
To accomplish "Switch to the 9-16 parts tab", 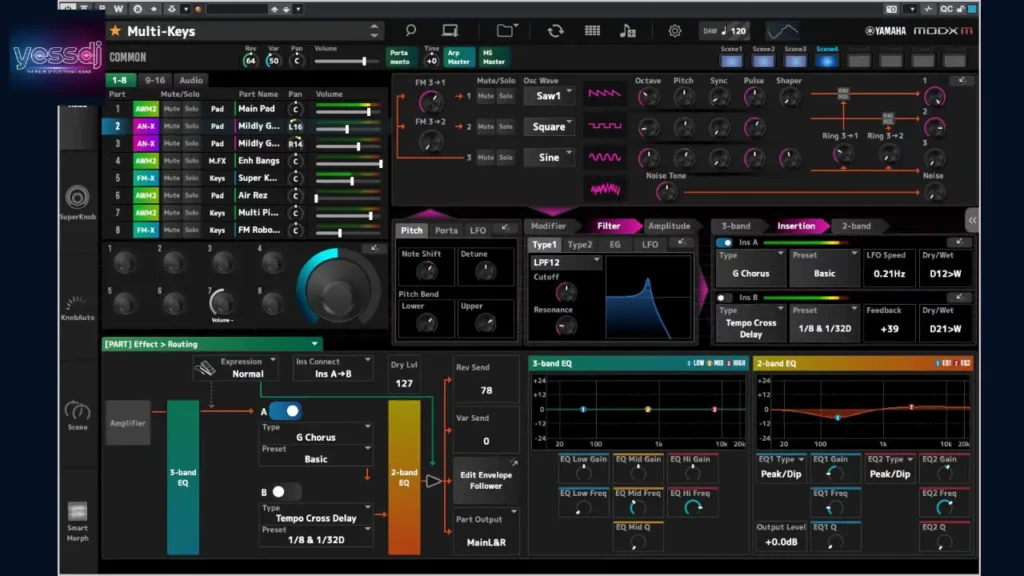I will point(154,80).
